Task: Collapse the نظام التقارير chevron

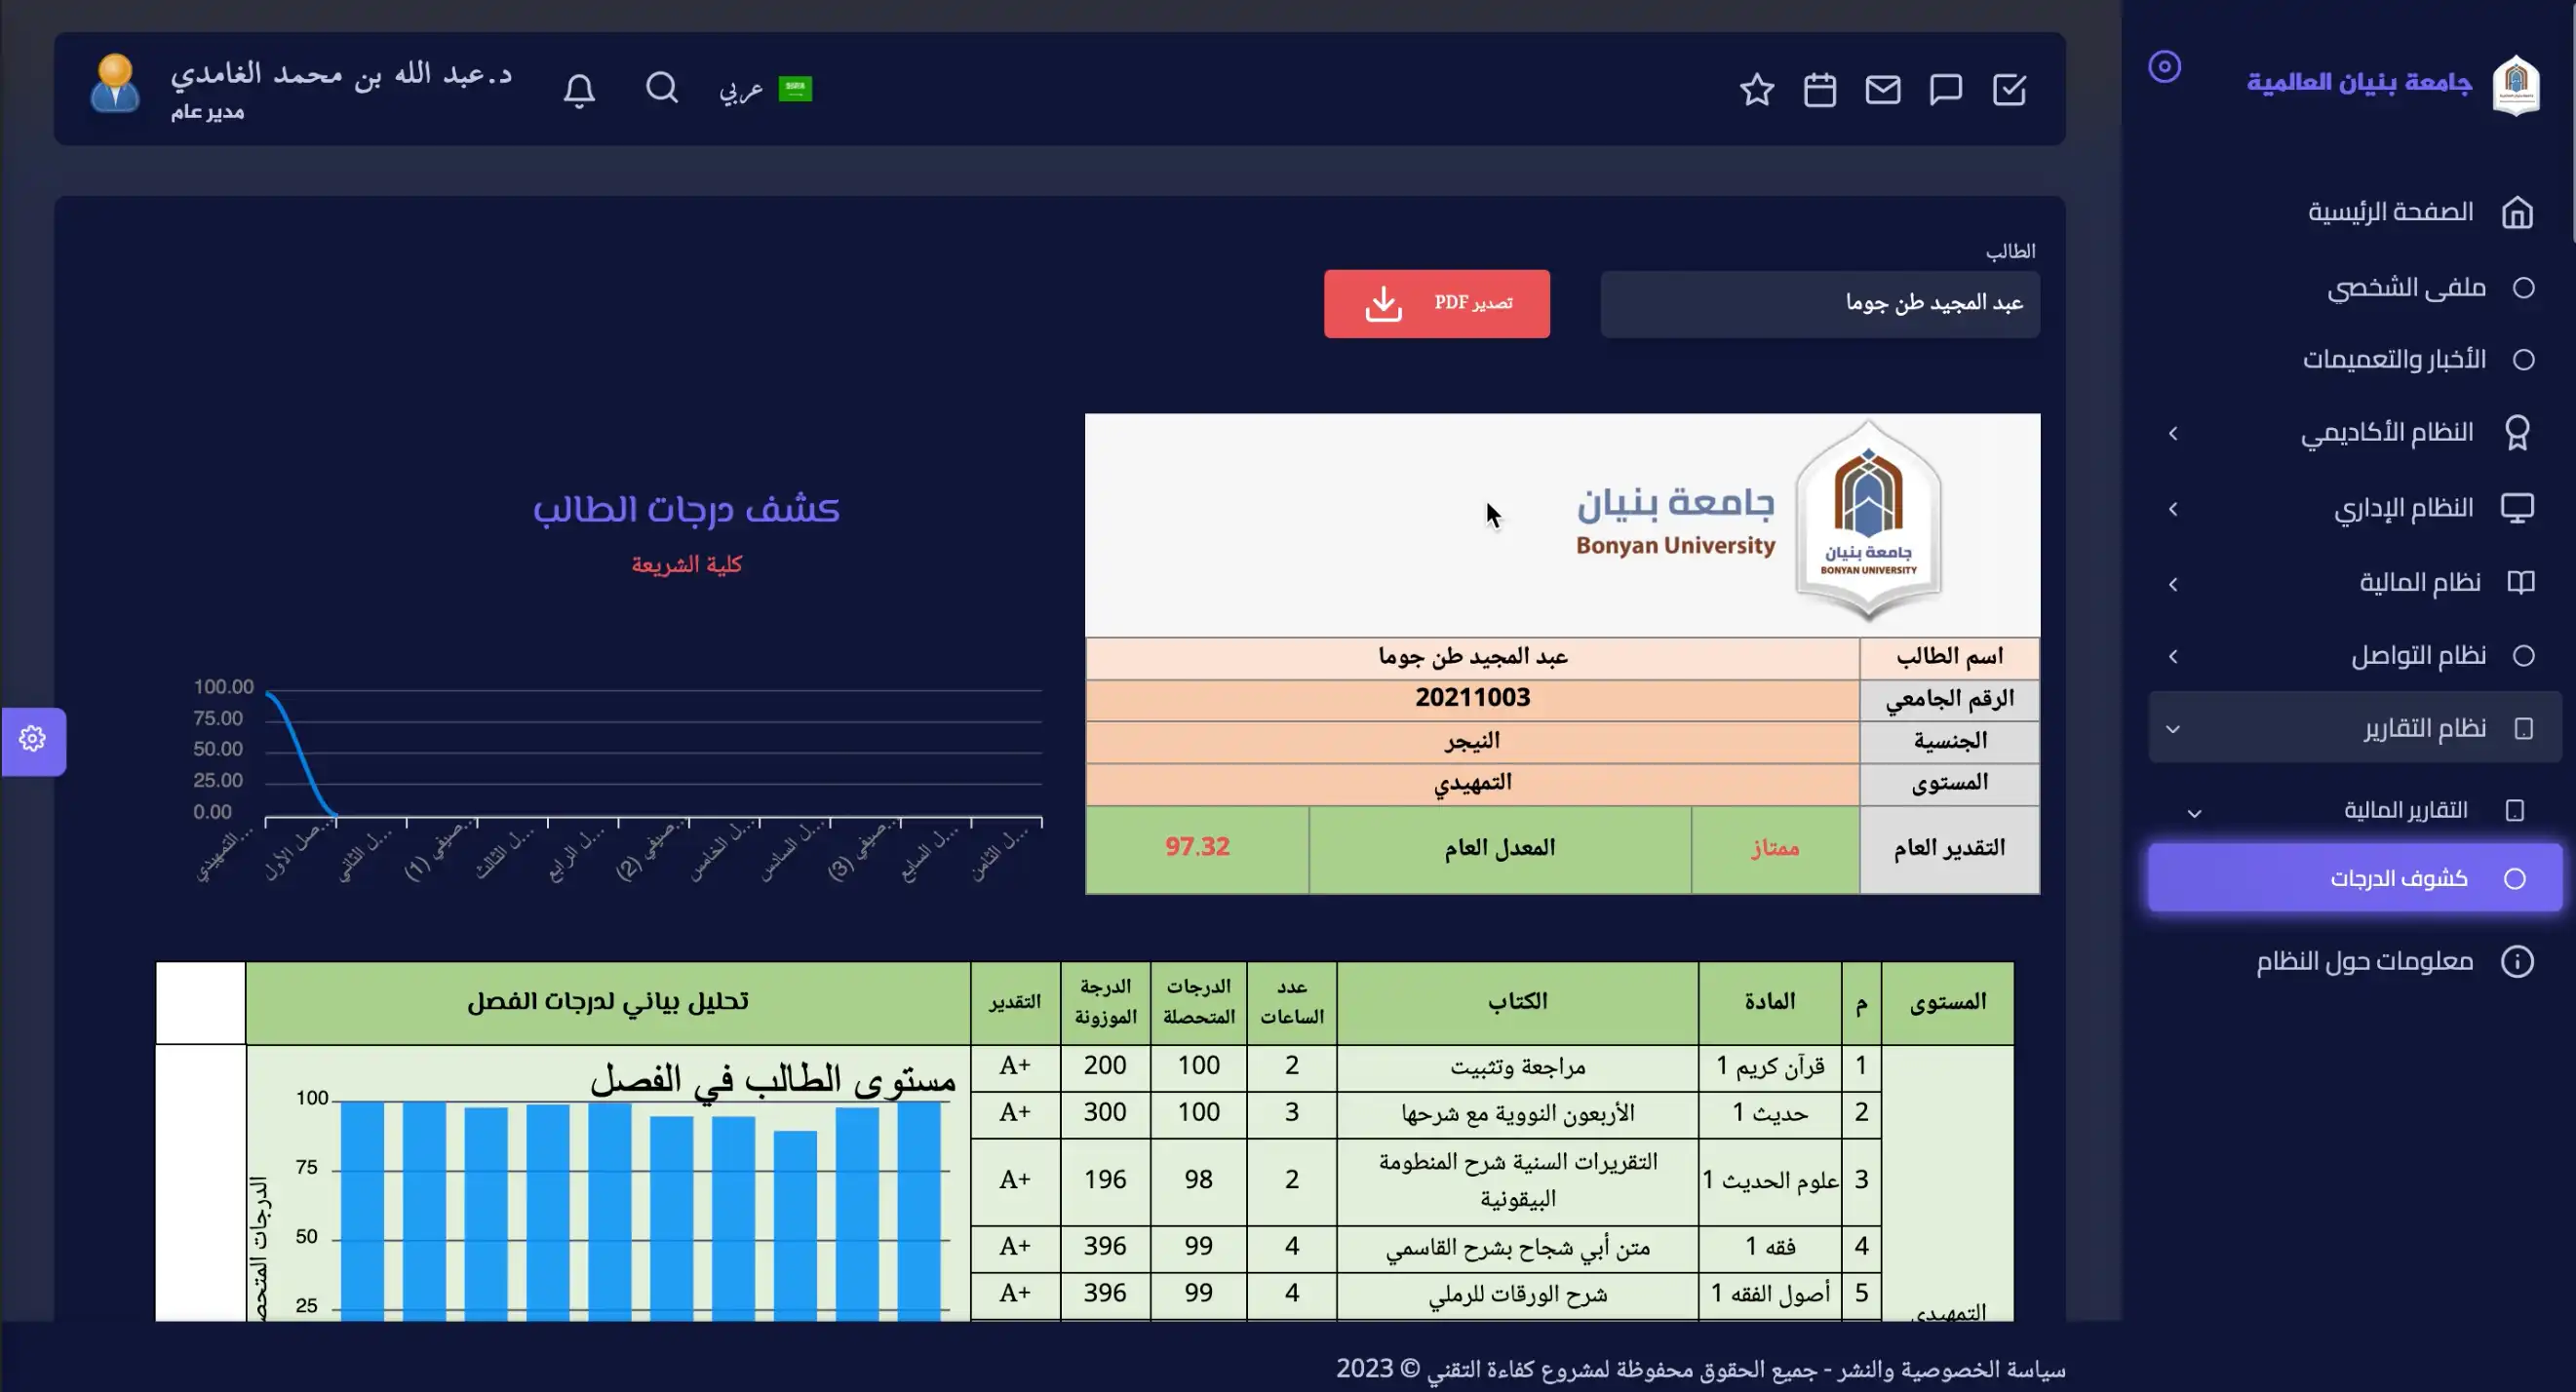Action: click(2173, 729)
